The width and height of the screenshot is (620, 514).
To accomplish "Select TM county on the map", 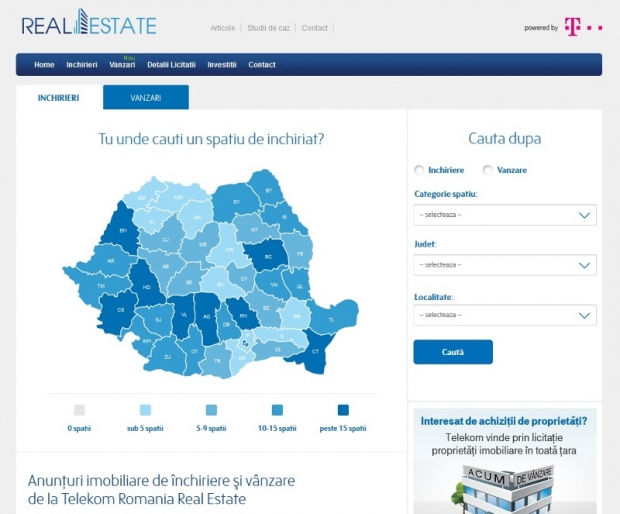I will pos(101,285).
